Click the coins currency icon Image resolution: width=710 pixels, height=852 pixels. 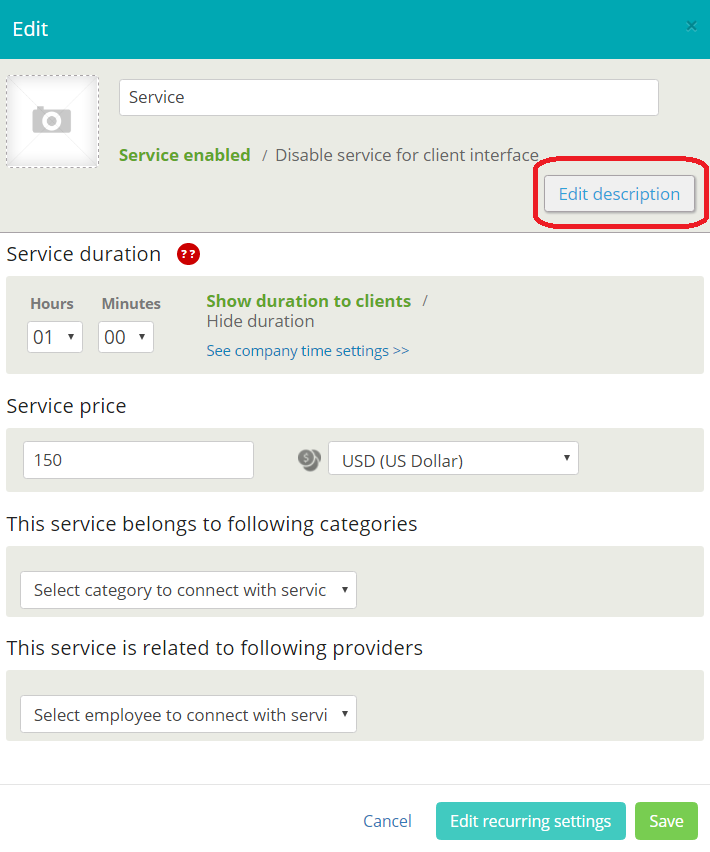click(x=309, y=460)
